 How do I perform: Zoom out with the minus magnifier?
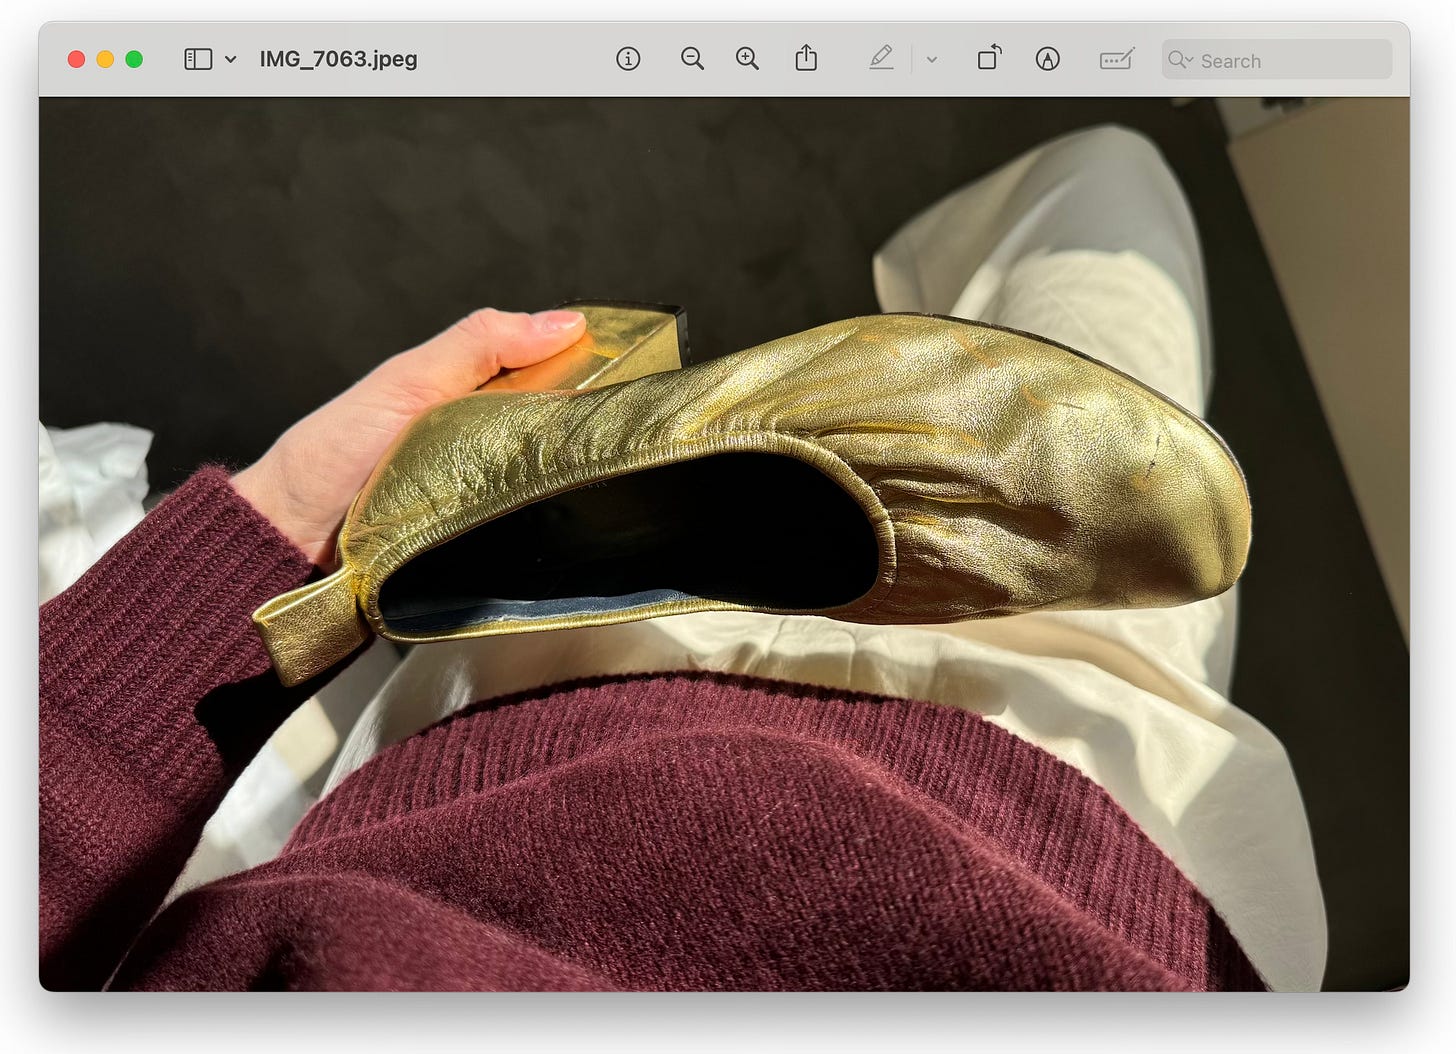pyautogui.click(x=692, y=59)
